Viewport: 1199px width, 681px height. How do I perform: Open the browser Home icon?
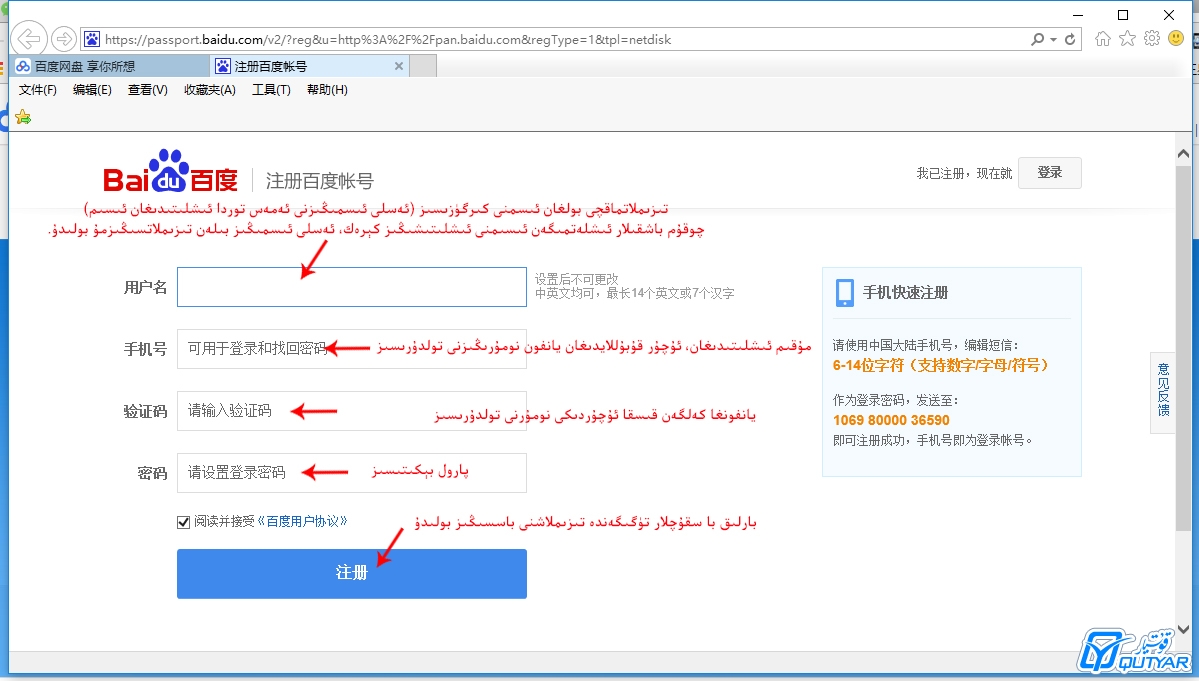(1103, 38)
